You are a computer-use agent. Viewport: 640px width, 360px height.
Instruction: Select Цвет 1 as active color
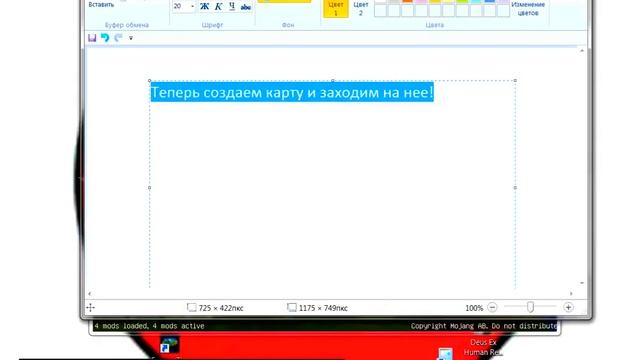tap(336, 9)
